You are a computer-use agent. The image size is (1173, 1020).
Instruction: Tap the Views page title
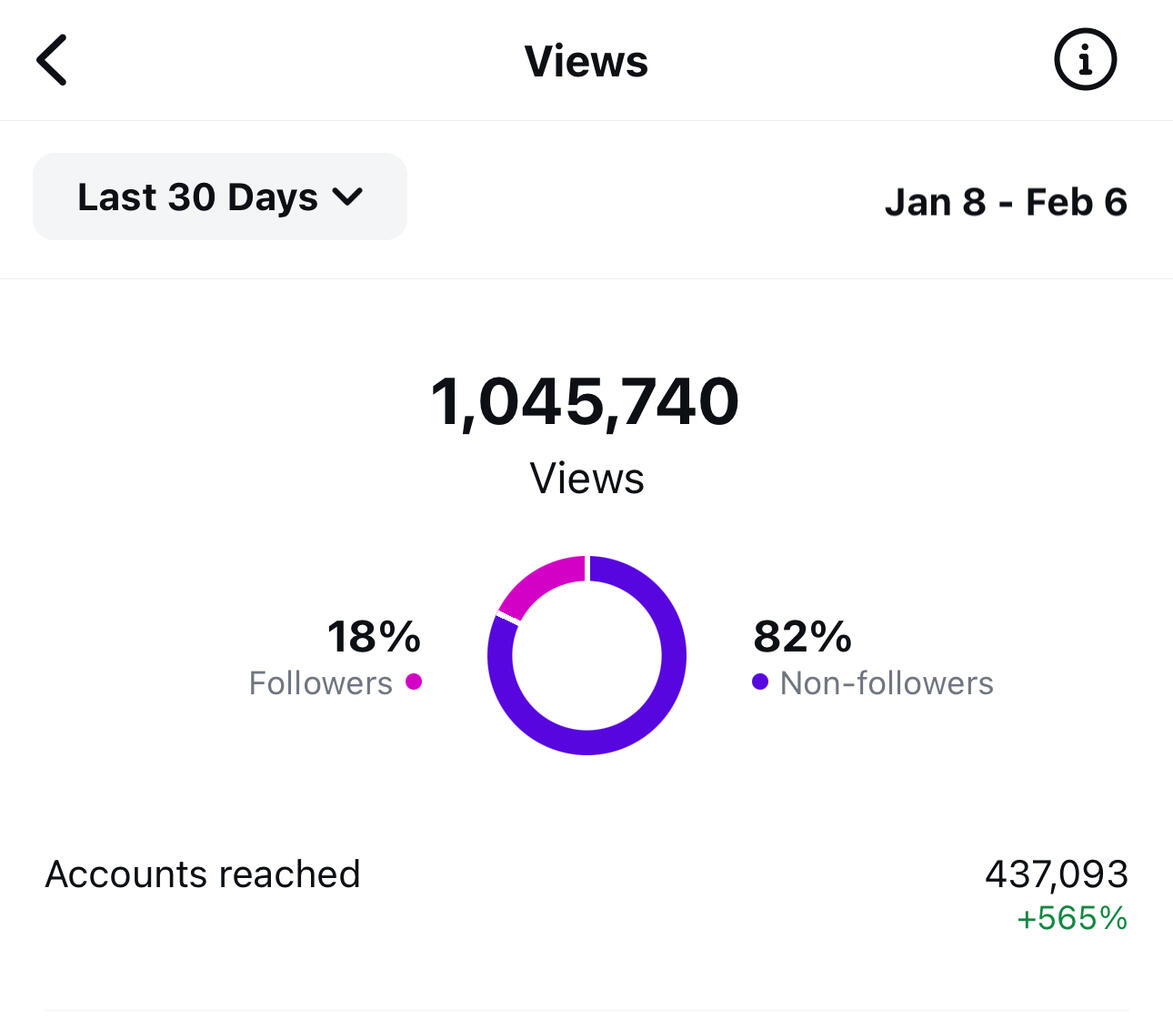(x=586, y=61)
